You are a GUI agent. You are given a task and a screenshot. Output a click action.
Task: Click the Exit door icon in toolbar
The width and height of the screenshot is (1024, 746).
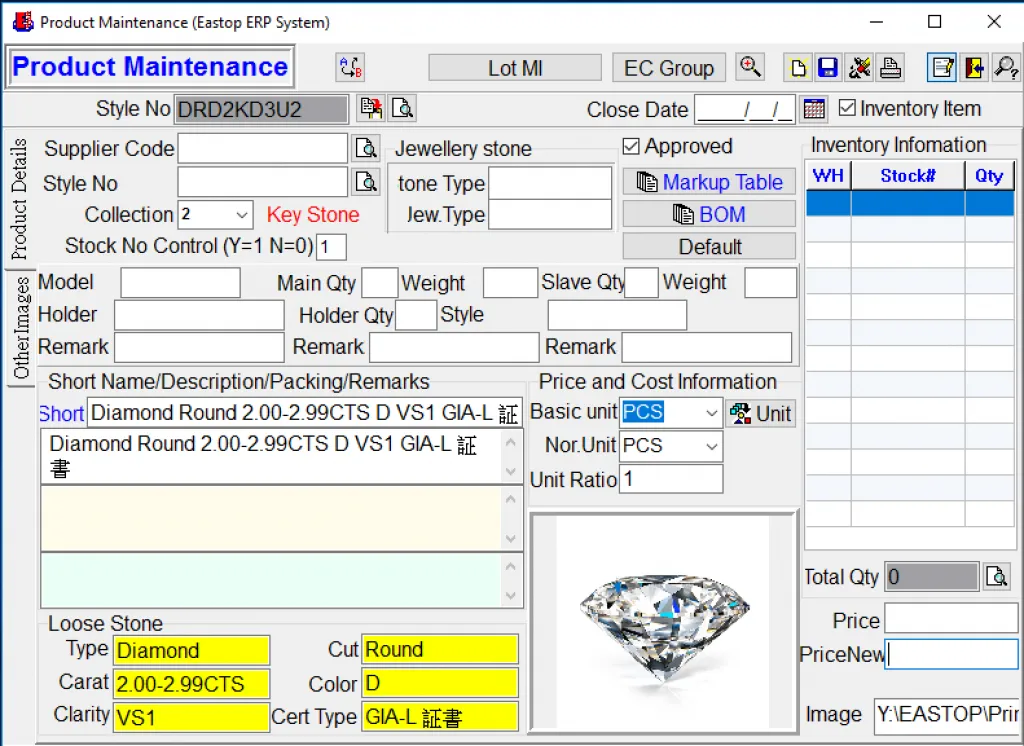[974, 68]
